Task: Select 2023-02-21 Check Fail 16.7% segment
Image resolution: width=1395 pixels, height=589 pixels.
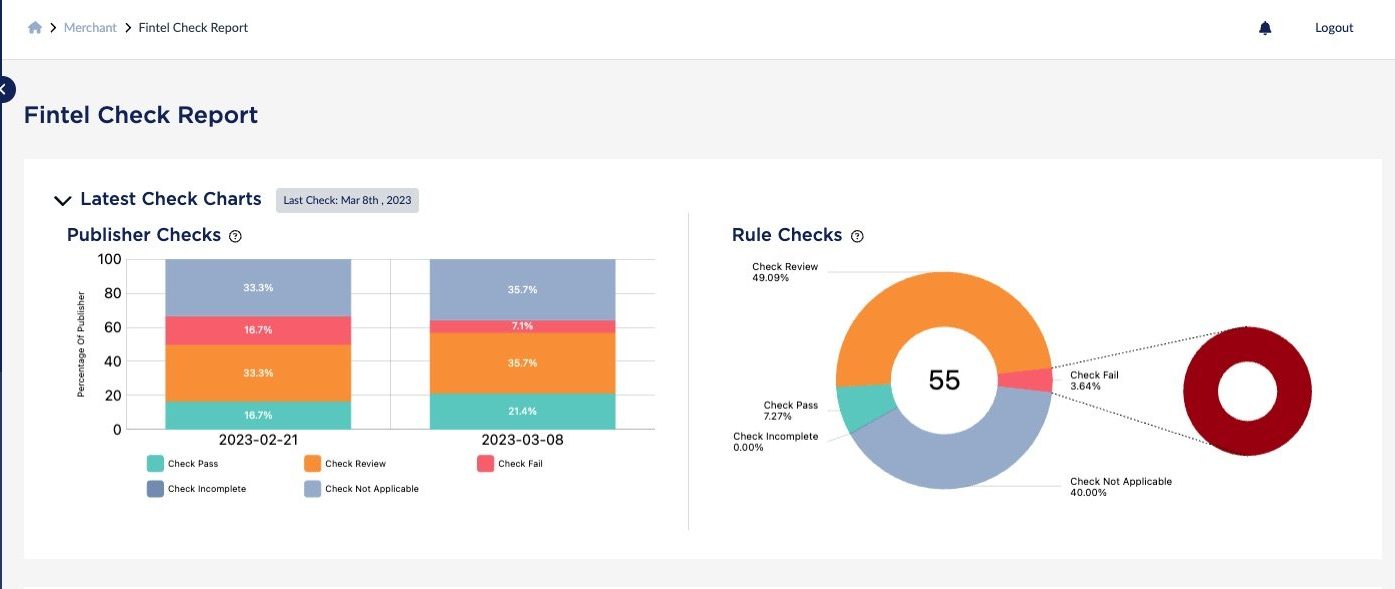Action: tap(258, 330)
